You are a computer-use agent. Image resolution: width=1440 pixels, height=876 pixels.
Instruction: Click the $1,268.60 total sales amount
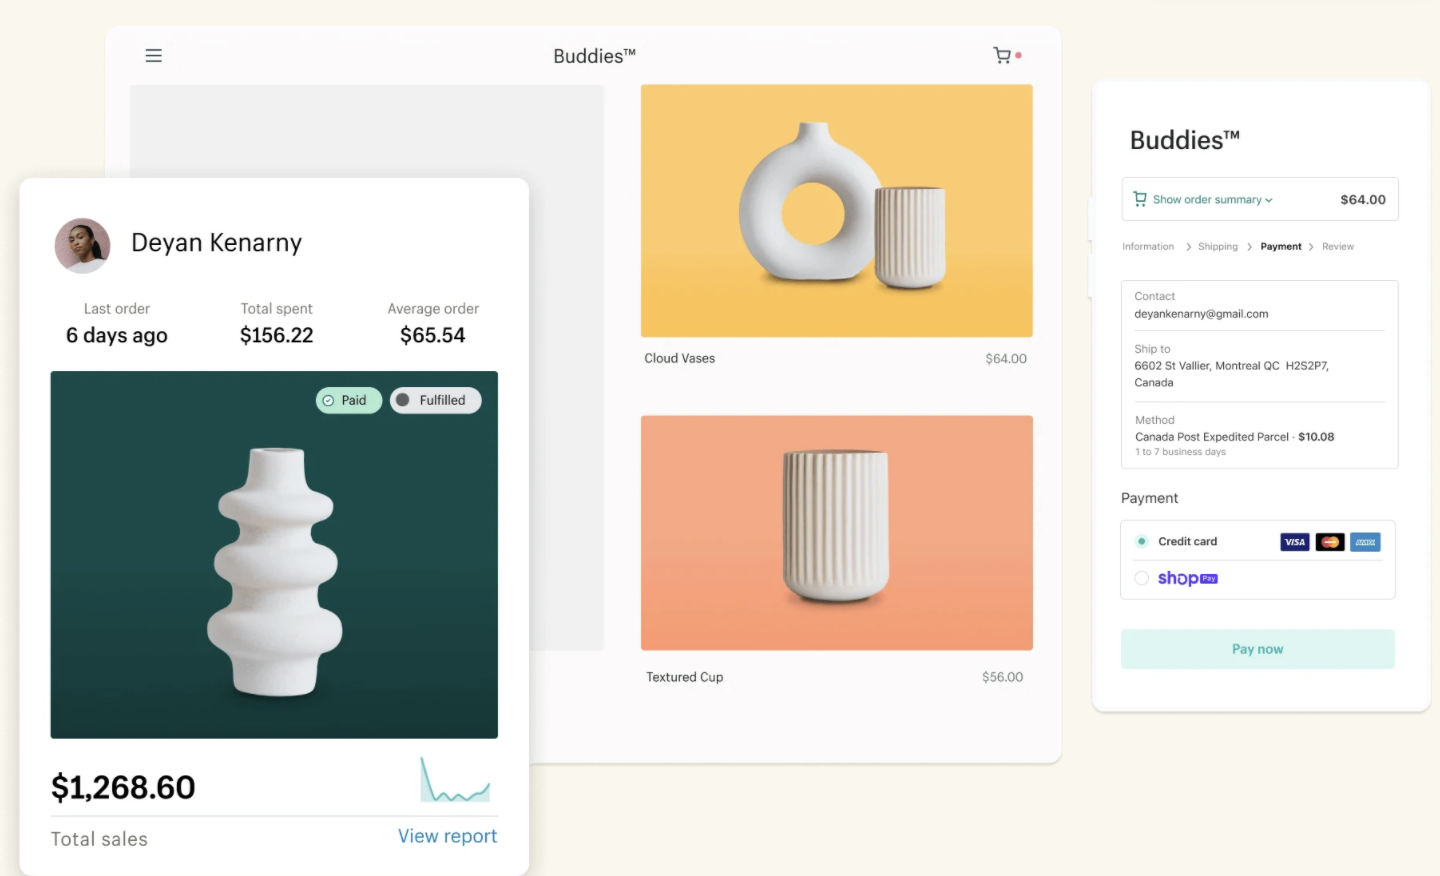(x=123, y=788)
